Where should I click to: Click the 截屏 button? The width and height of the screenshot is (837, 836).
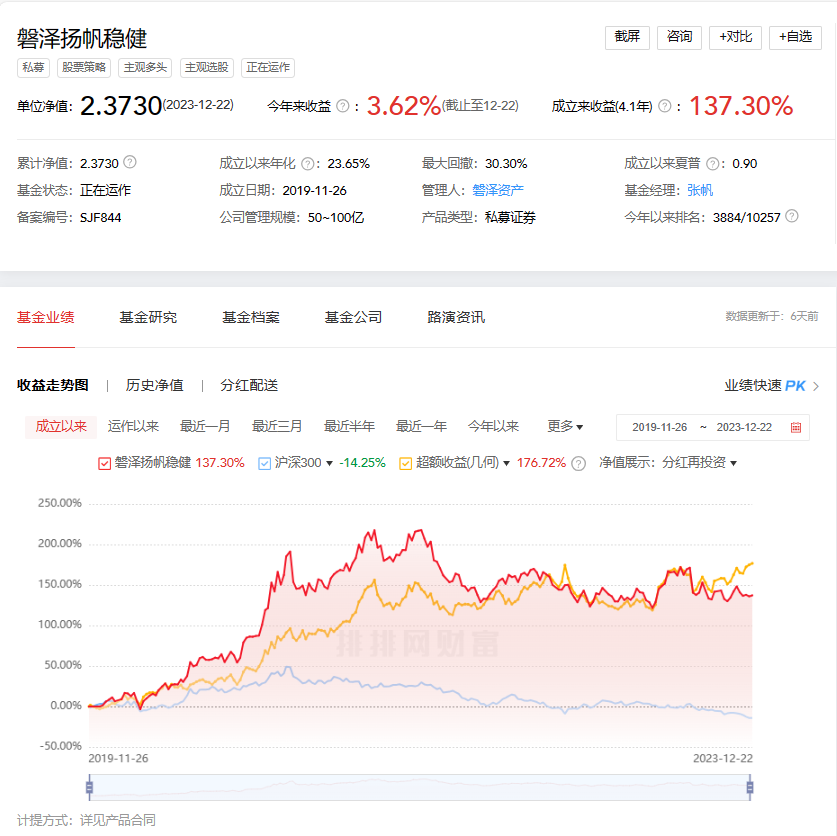coord(627,37)
